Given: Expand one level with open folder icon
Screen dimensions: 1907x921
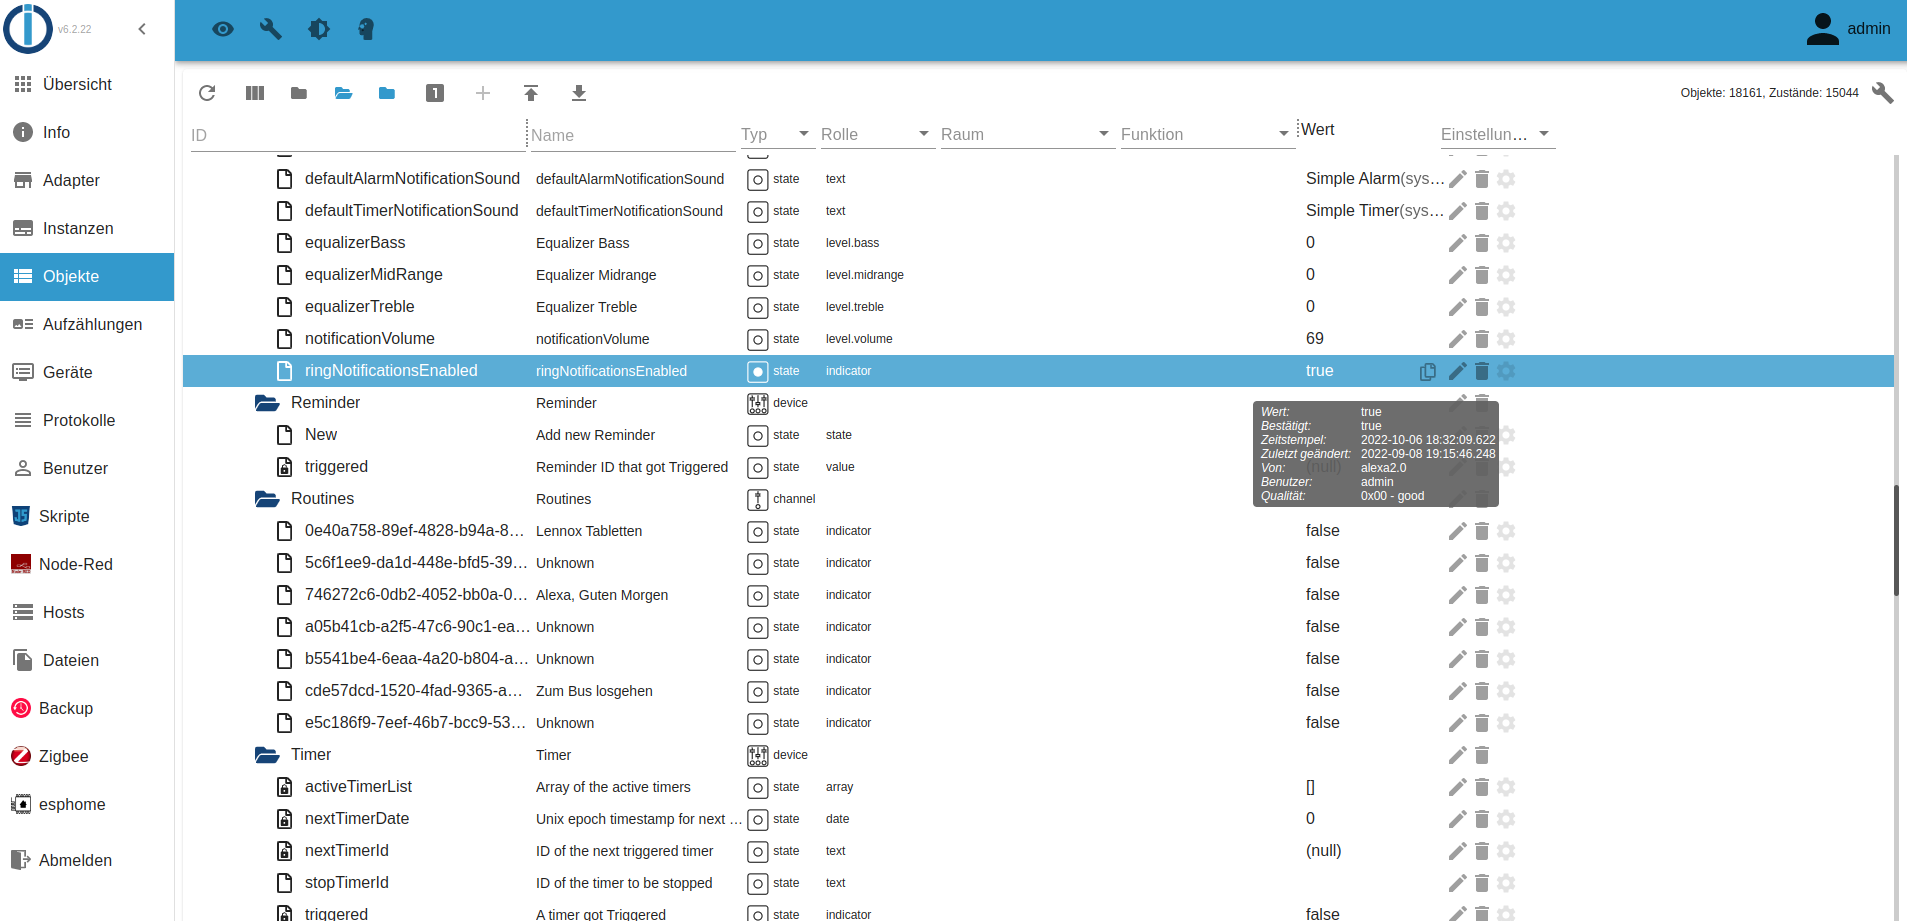Looking at the screenshot, I should 343,93.
